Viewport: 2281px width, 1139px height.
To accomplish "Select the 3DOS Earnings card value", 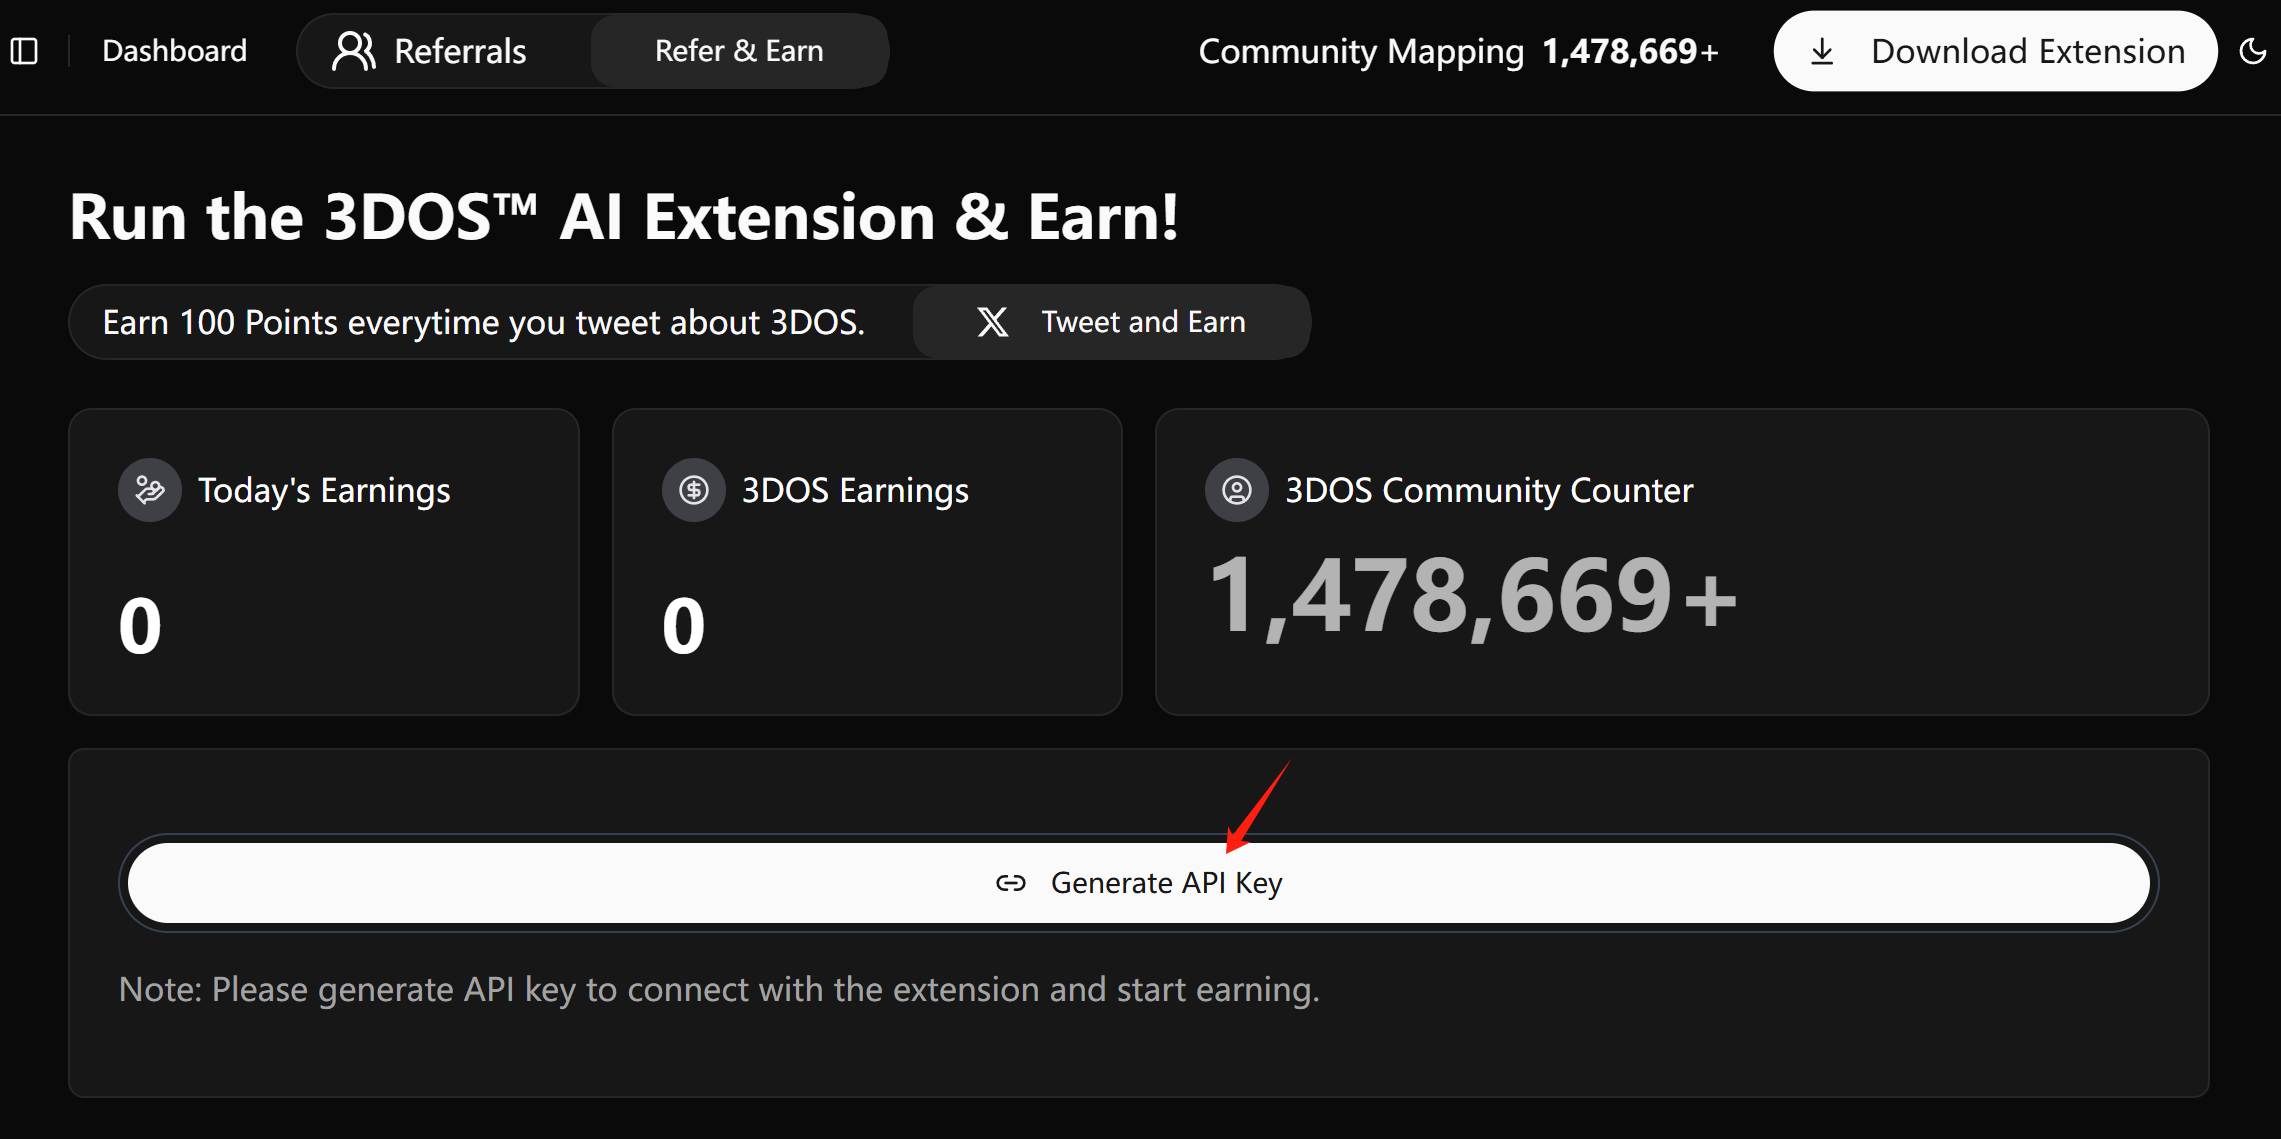I will [x=684, y=627].
